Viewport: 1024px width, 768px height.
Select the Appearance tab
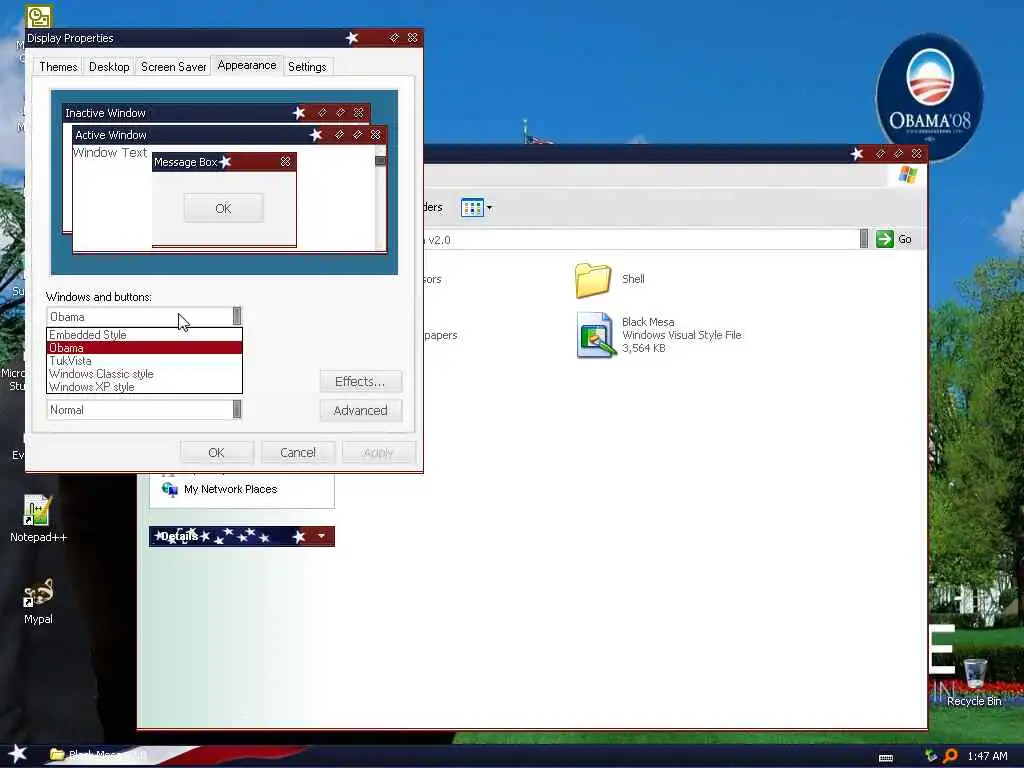[247, 65]
